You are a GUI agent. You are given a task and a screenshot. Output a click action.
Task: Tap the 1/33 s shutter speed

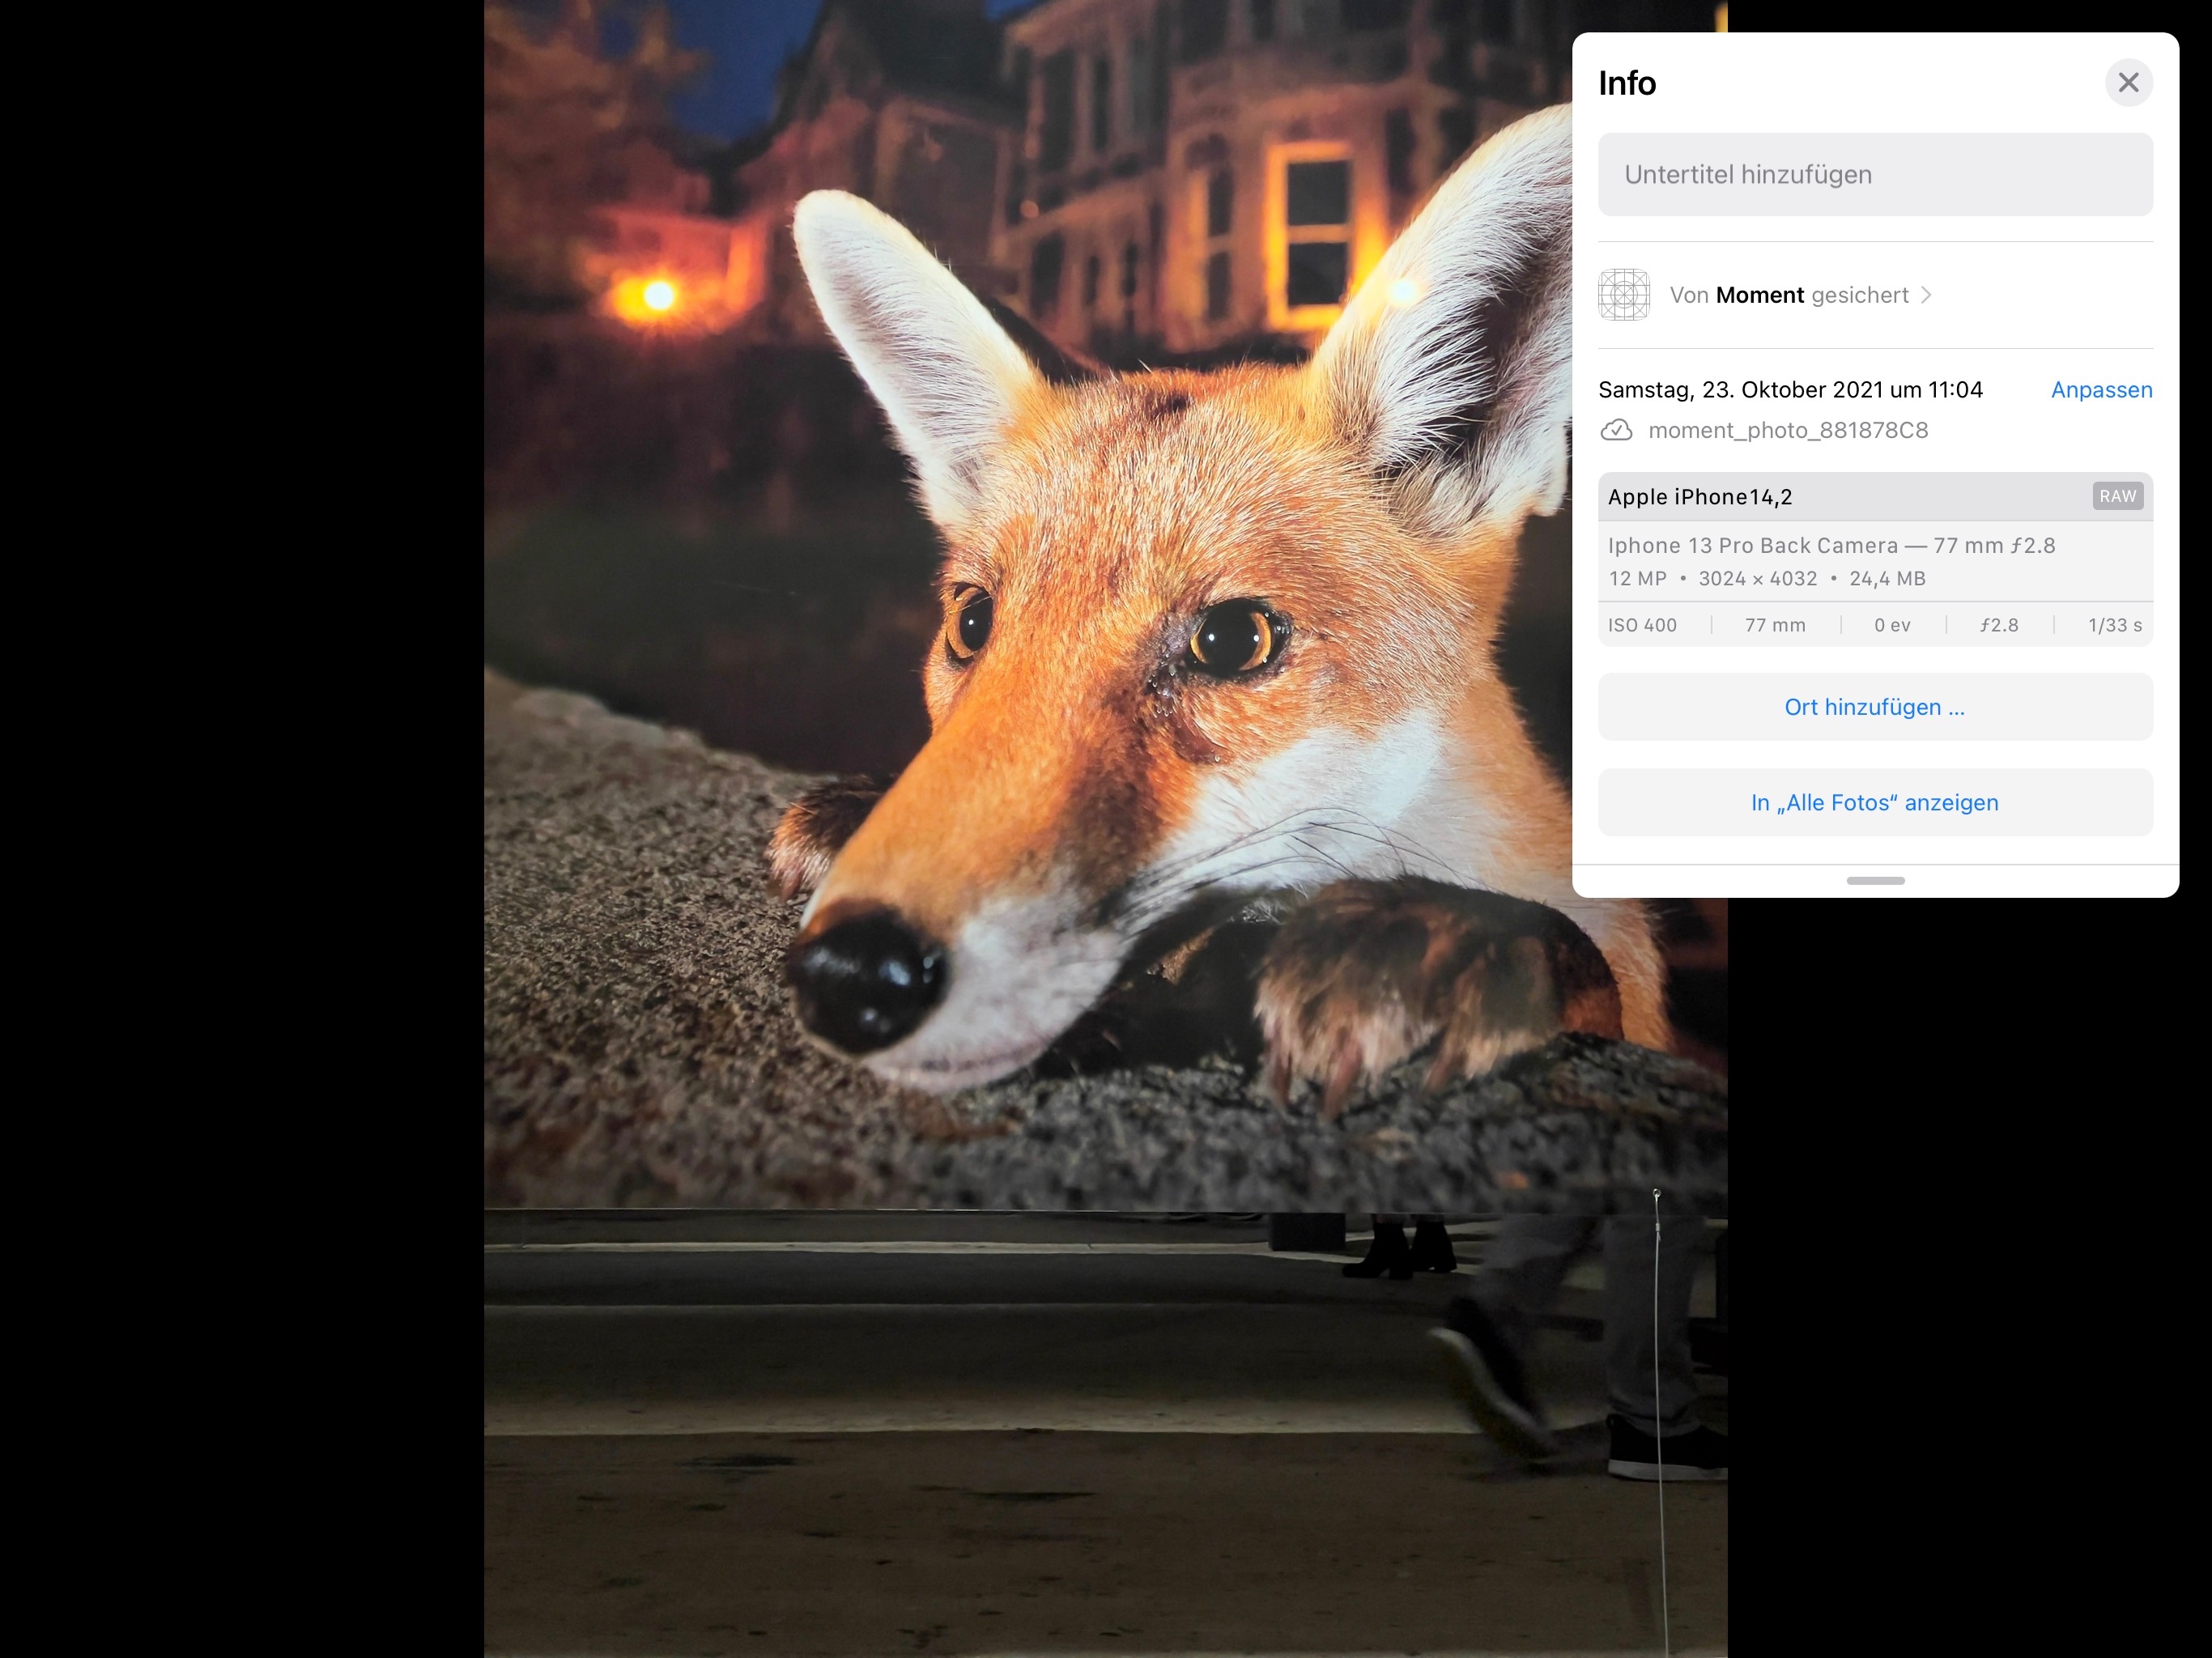tap(2114, 625)
